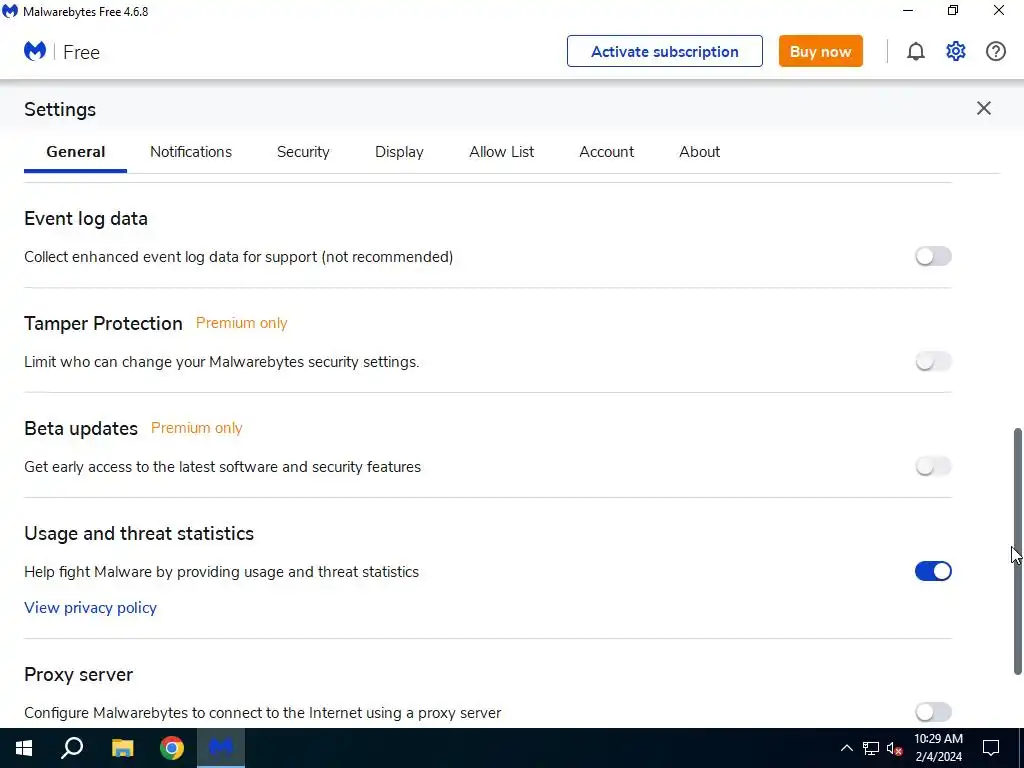Open the taskbar search magnifier
1024x768 pixels.
pos(72,748)
